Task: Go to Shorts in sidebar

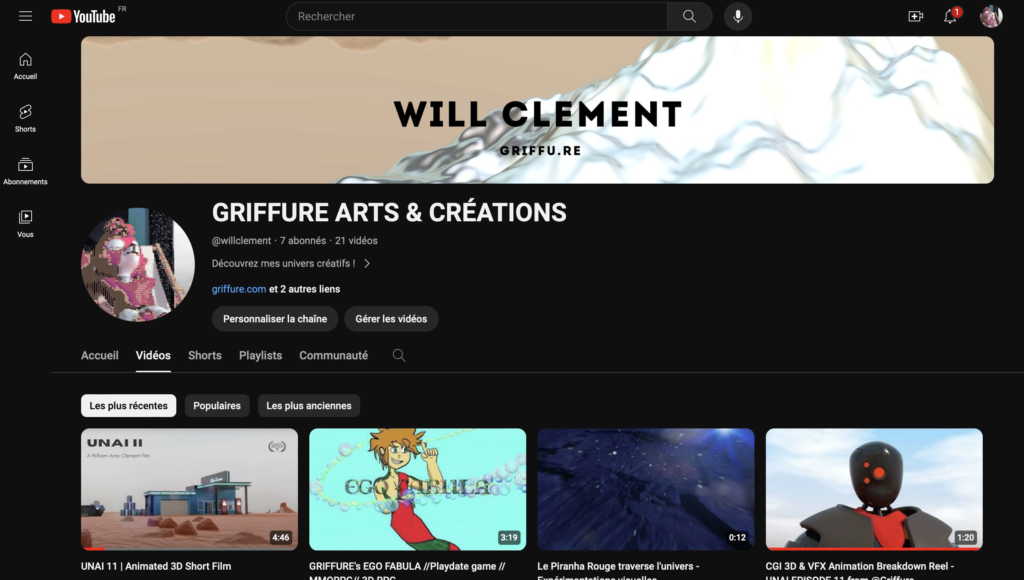Action: point(25,118)
